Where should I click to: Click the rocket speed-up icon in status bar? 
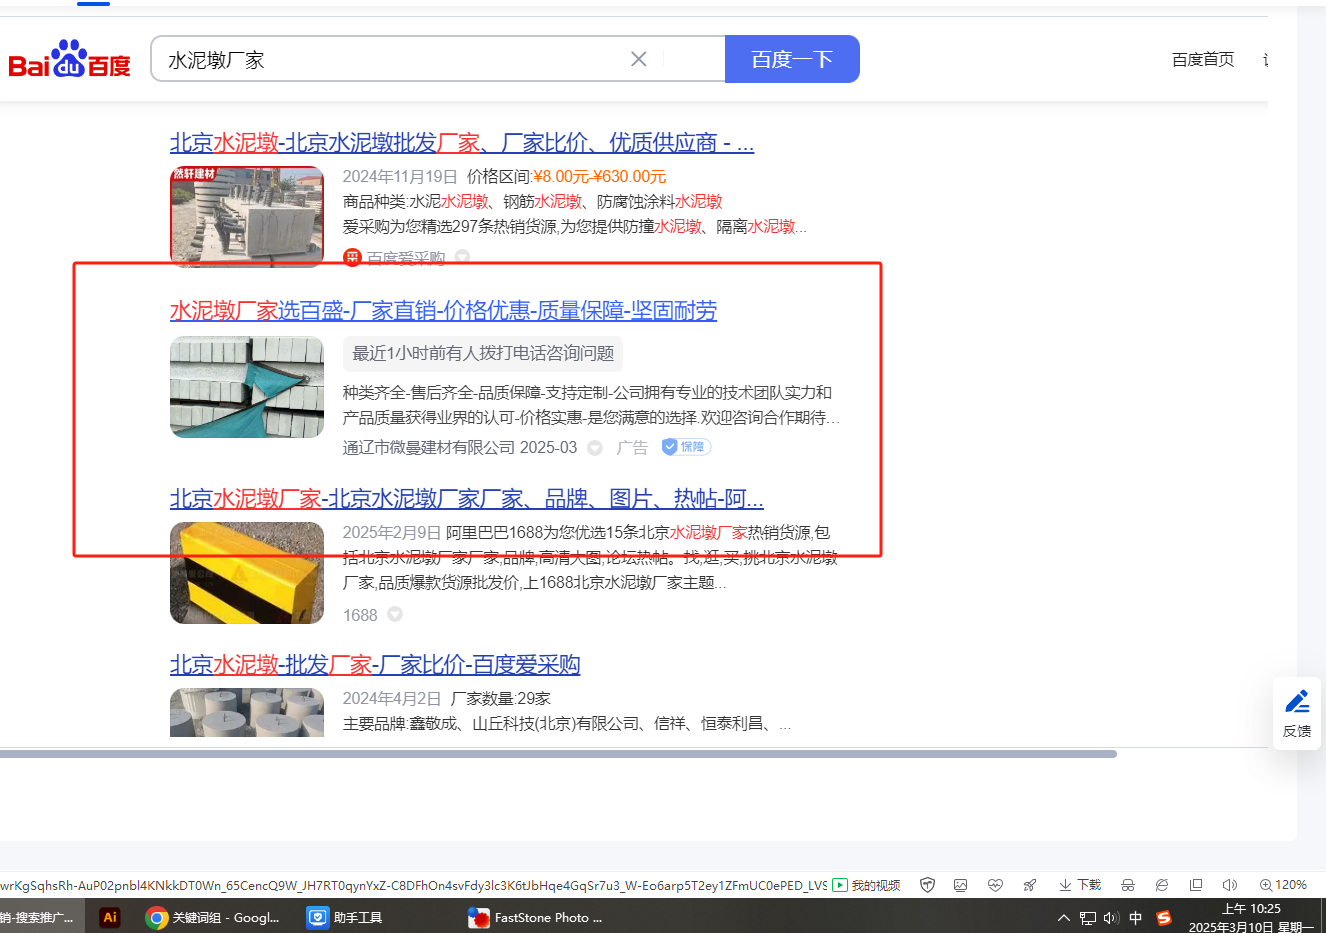(x=1029, y=885)
